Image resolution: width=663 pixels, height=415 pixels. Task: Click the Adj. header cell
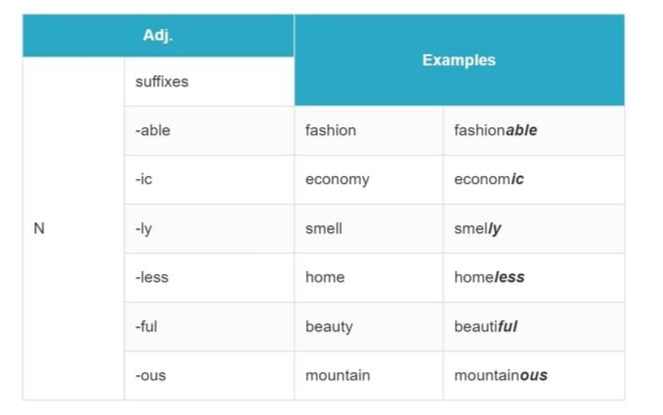click(x=158, y=36)
